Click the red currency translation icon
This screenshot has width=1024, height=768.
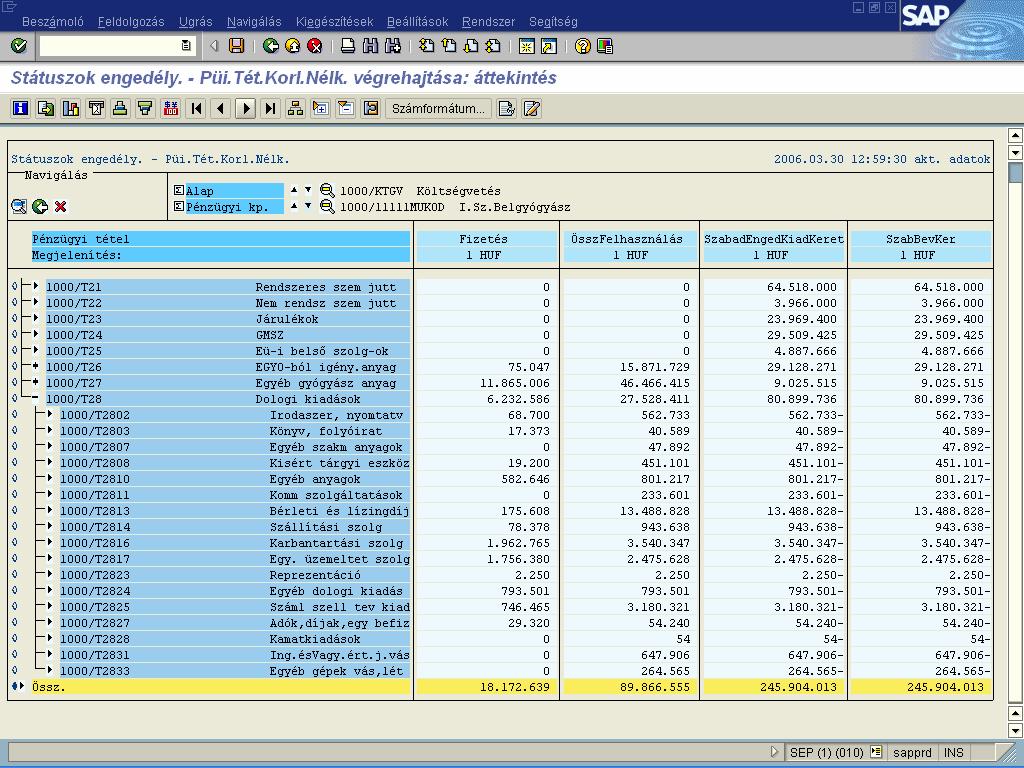click(x=170, y=108)
